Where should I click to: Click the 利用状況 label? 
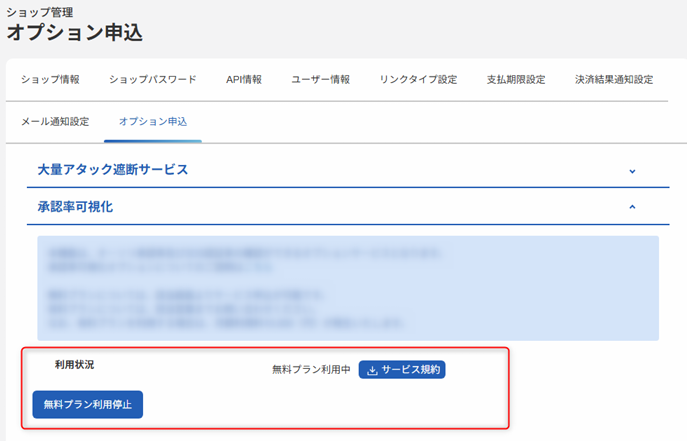tap(74, 364)
